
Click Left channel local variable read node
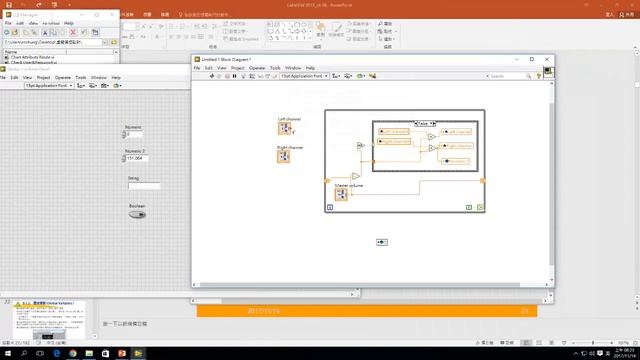click(393, 131)
